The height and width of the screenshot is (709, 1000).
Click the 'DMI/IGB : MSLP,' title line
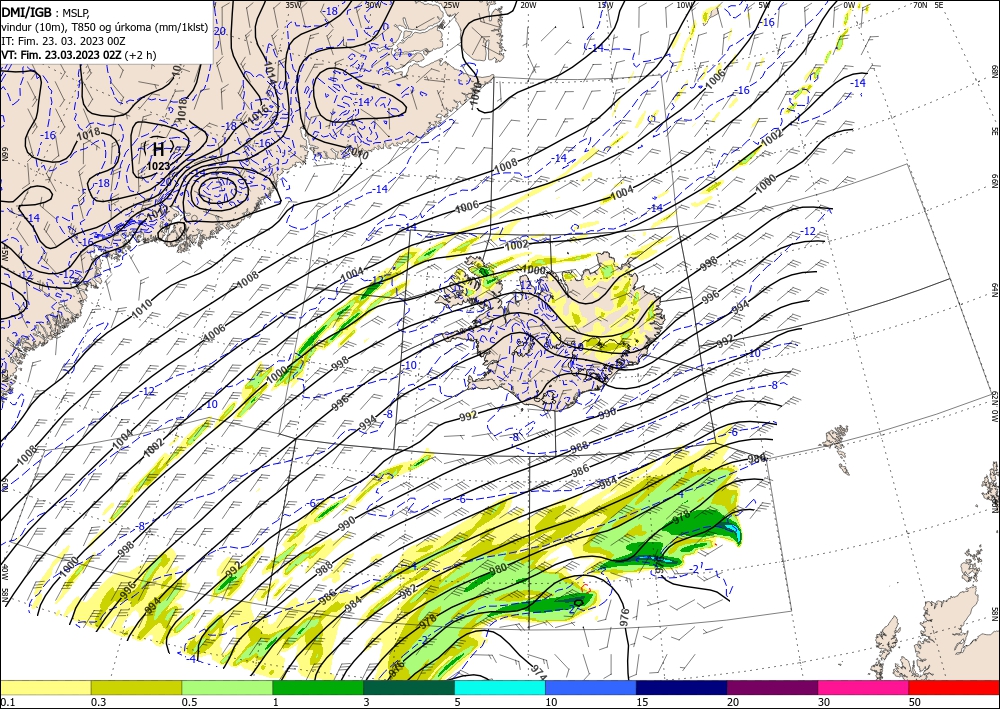coord(45,12)
